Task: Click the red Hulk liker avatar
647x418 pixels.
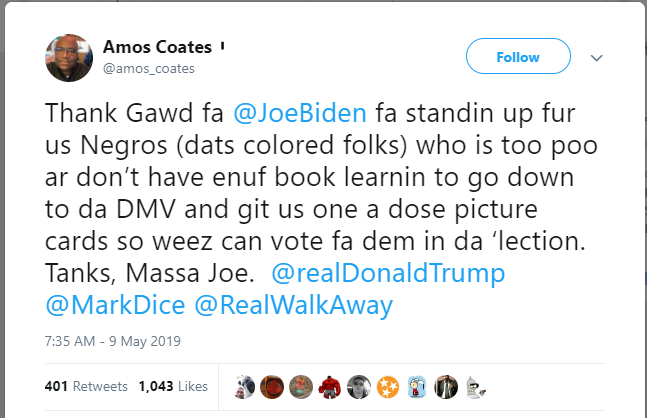Action: pos(330,386)
